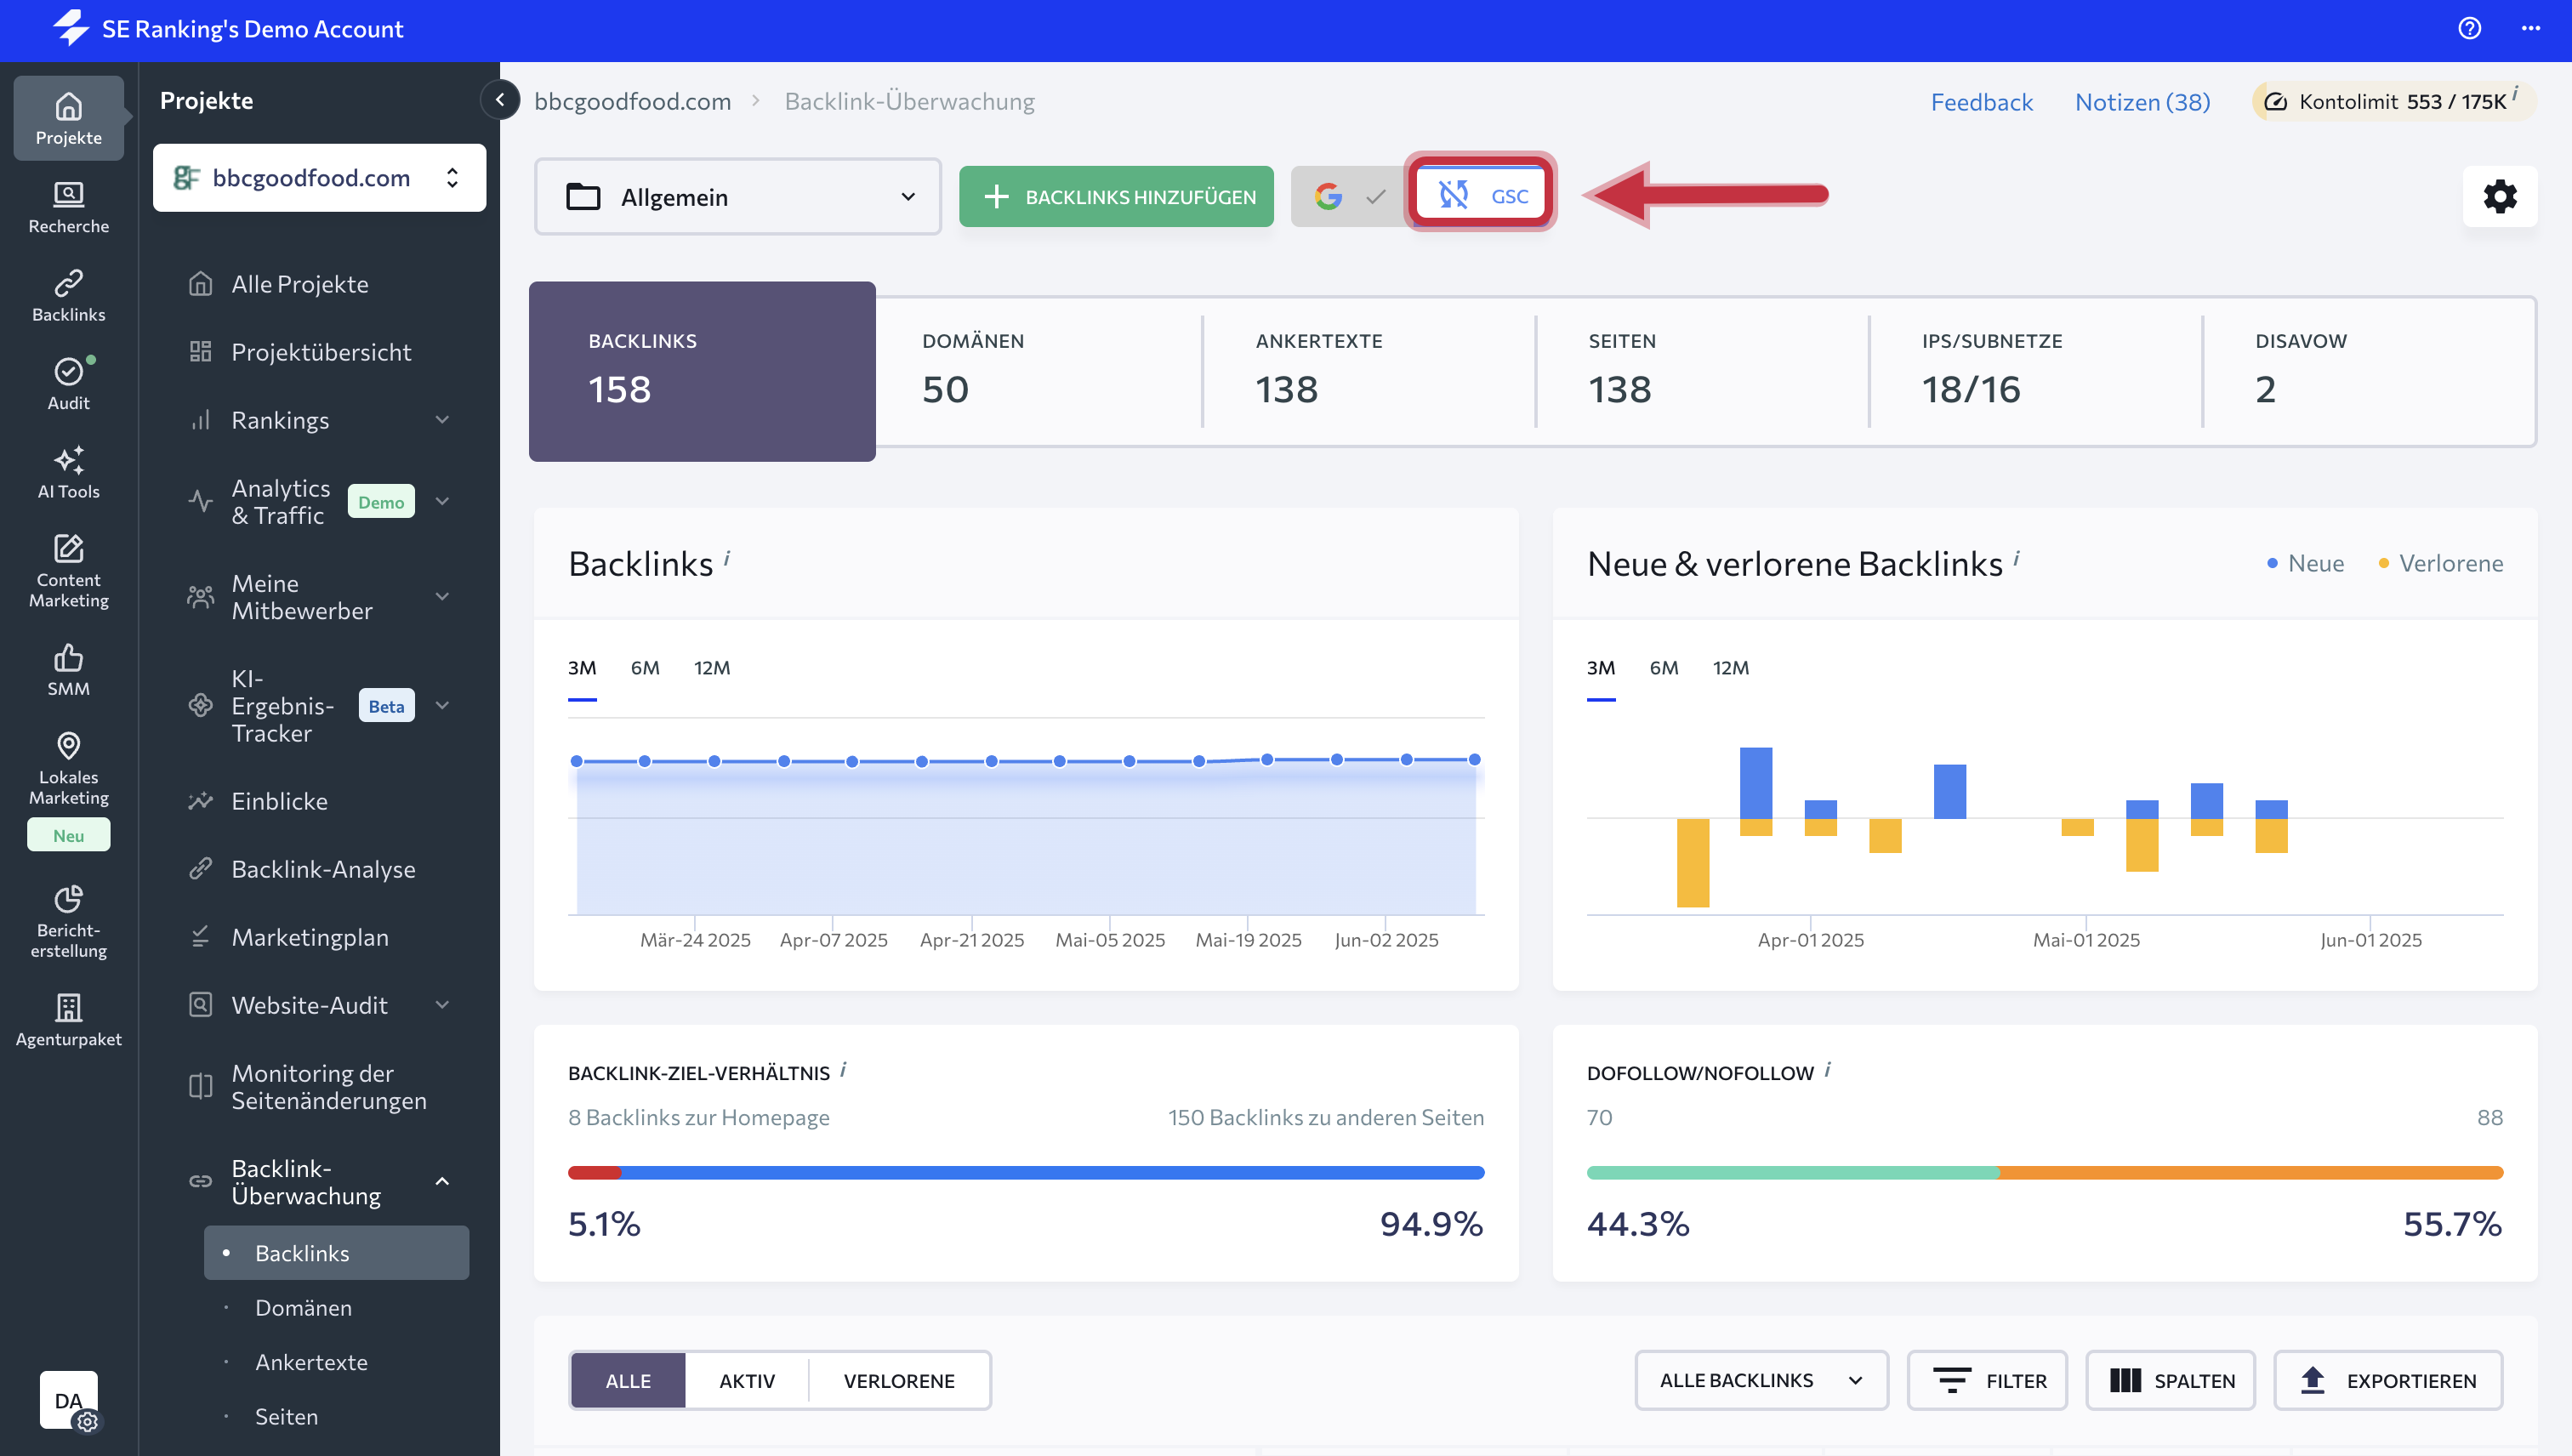The image size is (2572, 1456).
Task: Open the Domänen submenu item
Action: [337, 1307]
